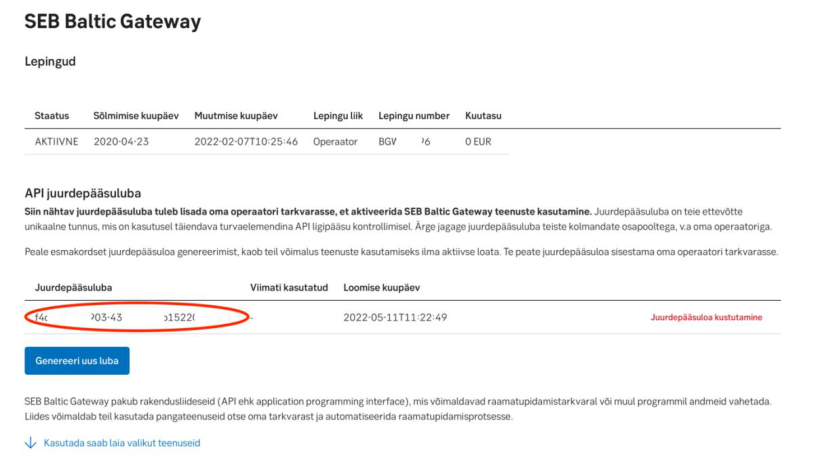Click the Loomise kuupäev column header
Image resolution: width=820 pixels, height=472 pixels.
coord(381,287)
